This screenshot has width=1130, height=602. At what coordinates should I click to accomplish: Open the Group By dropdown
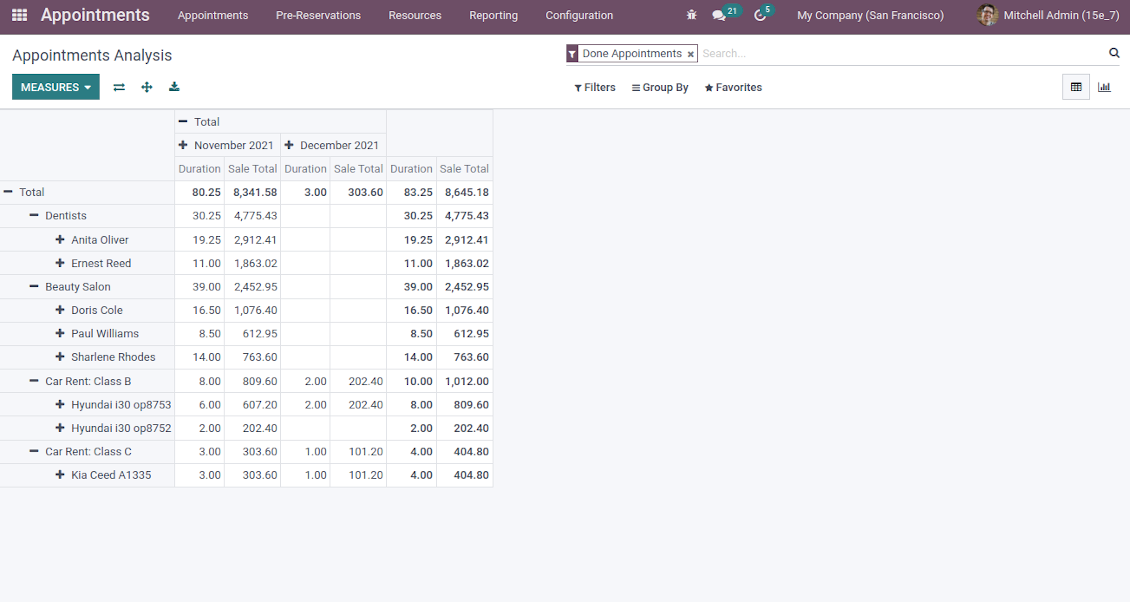(x=660, y=87)
